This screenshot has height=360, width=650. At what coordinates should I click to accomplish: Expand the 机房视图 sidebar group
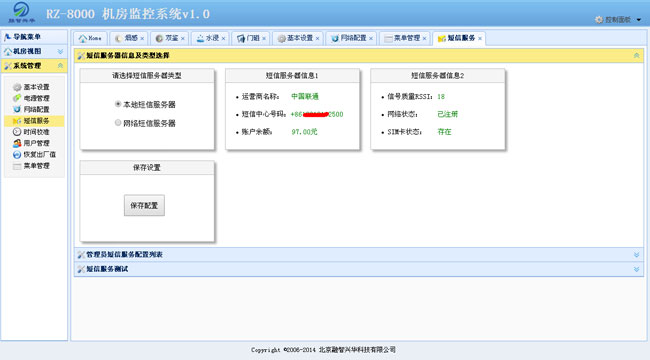(x=60, y=51)
